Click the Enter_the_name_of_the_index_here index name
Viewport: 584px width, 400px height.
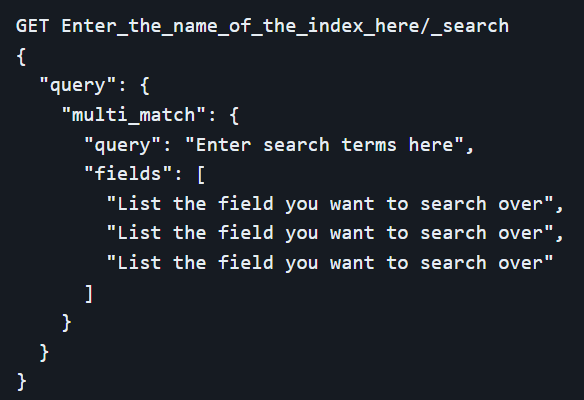(241, 26)
